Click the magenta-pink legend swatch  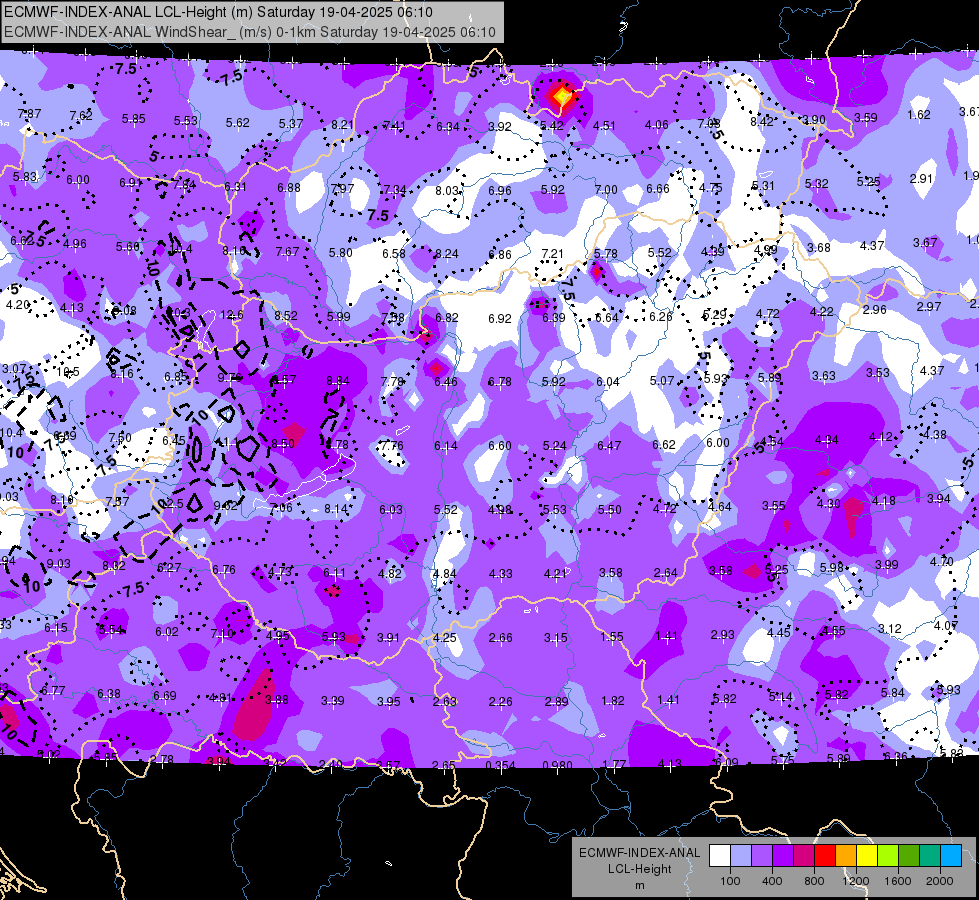click(x=804, y=856)
